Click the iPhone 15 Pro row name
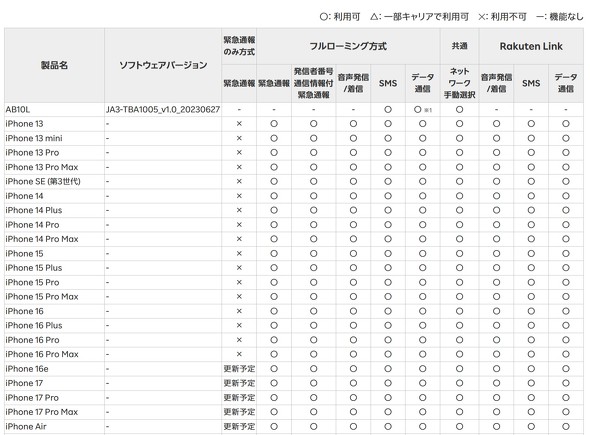Image resolution: width=590 pixels, height=435 pixels. point(32,282)
